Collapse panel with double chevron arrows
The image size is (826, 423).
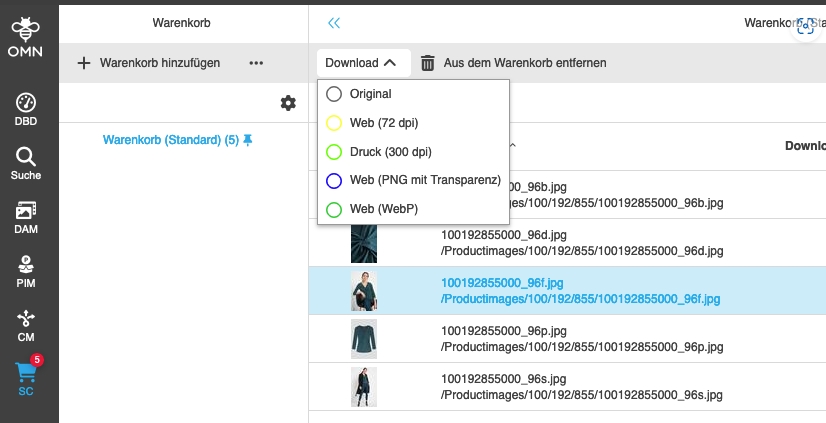334,22
